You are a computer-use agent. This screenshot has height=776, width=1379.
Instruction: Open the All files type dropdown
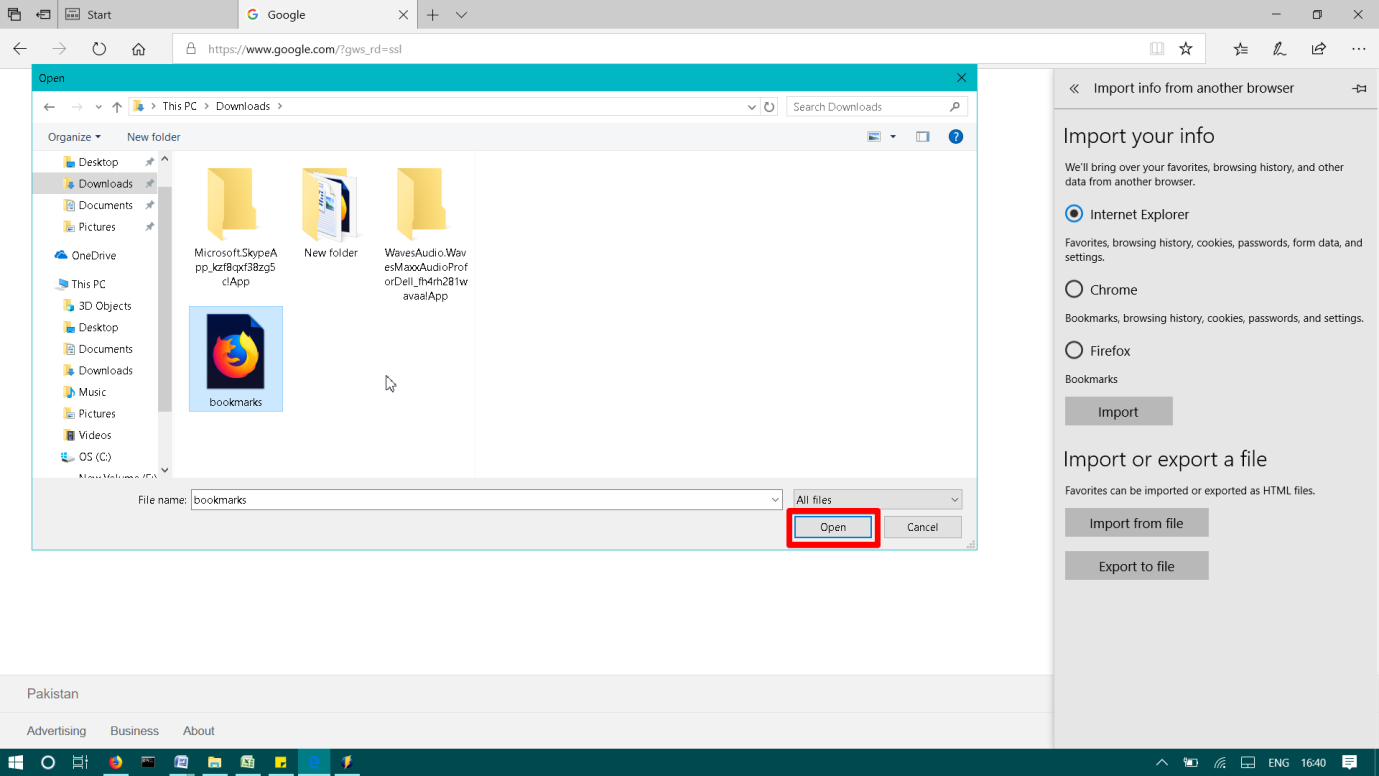click(x=877, y=499)
